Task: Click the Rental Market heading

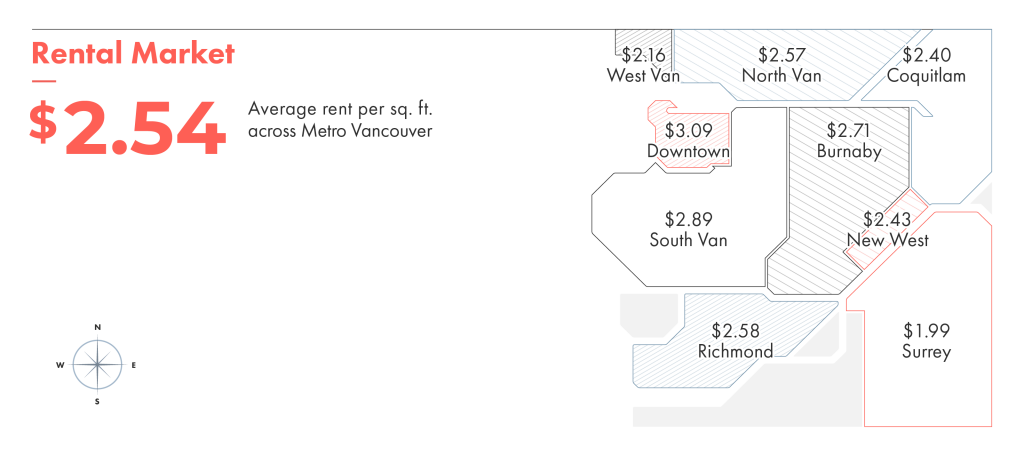Action: coord(133,53)
